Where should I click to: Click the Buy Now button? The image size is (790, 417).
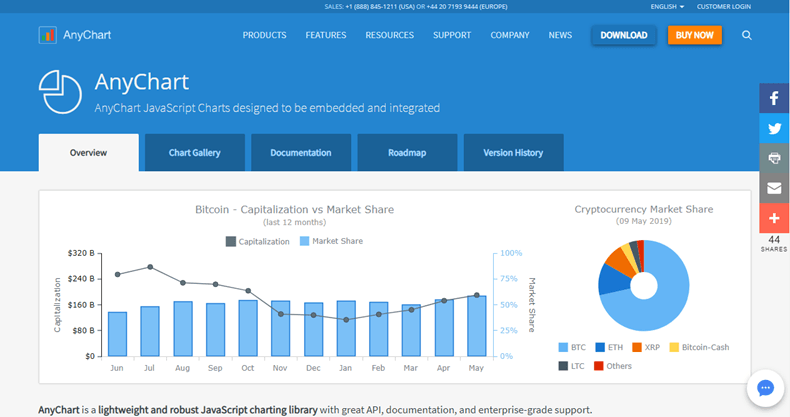695,35
